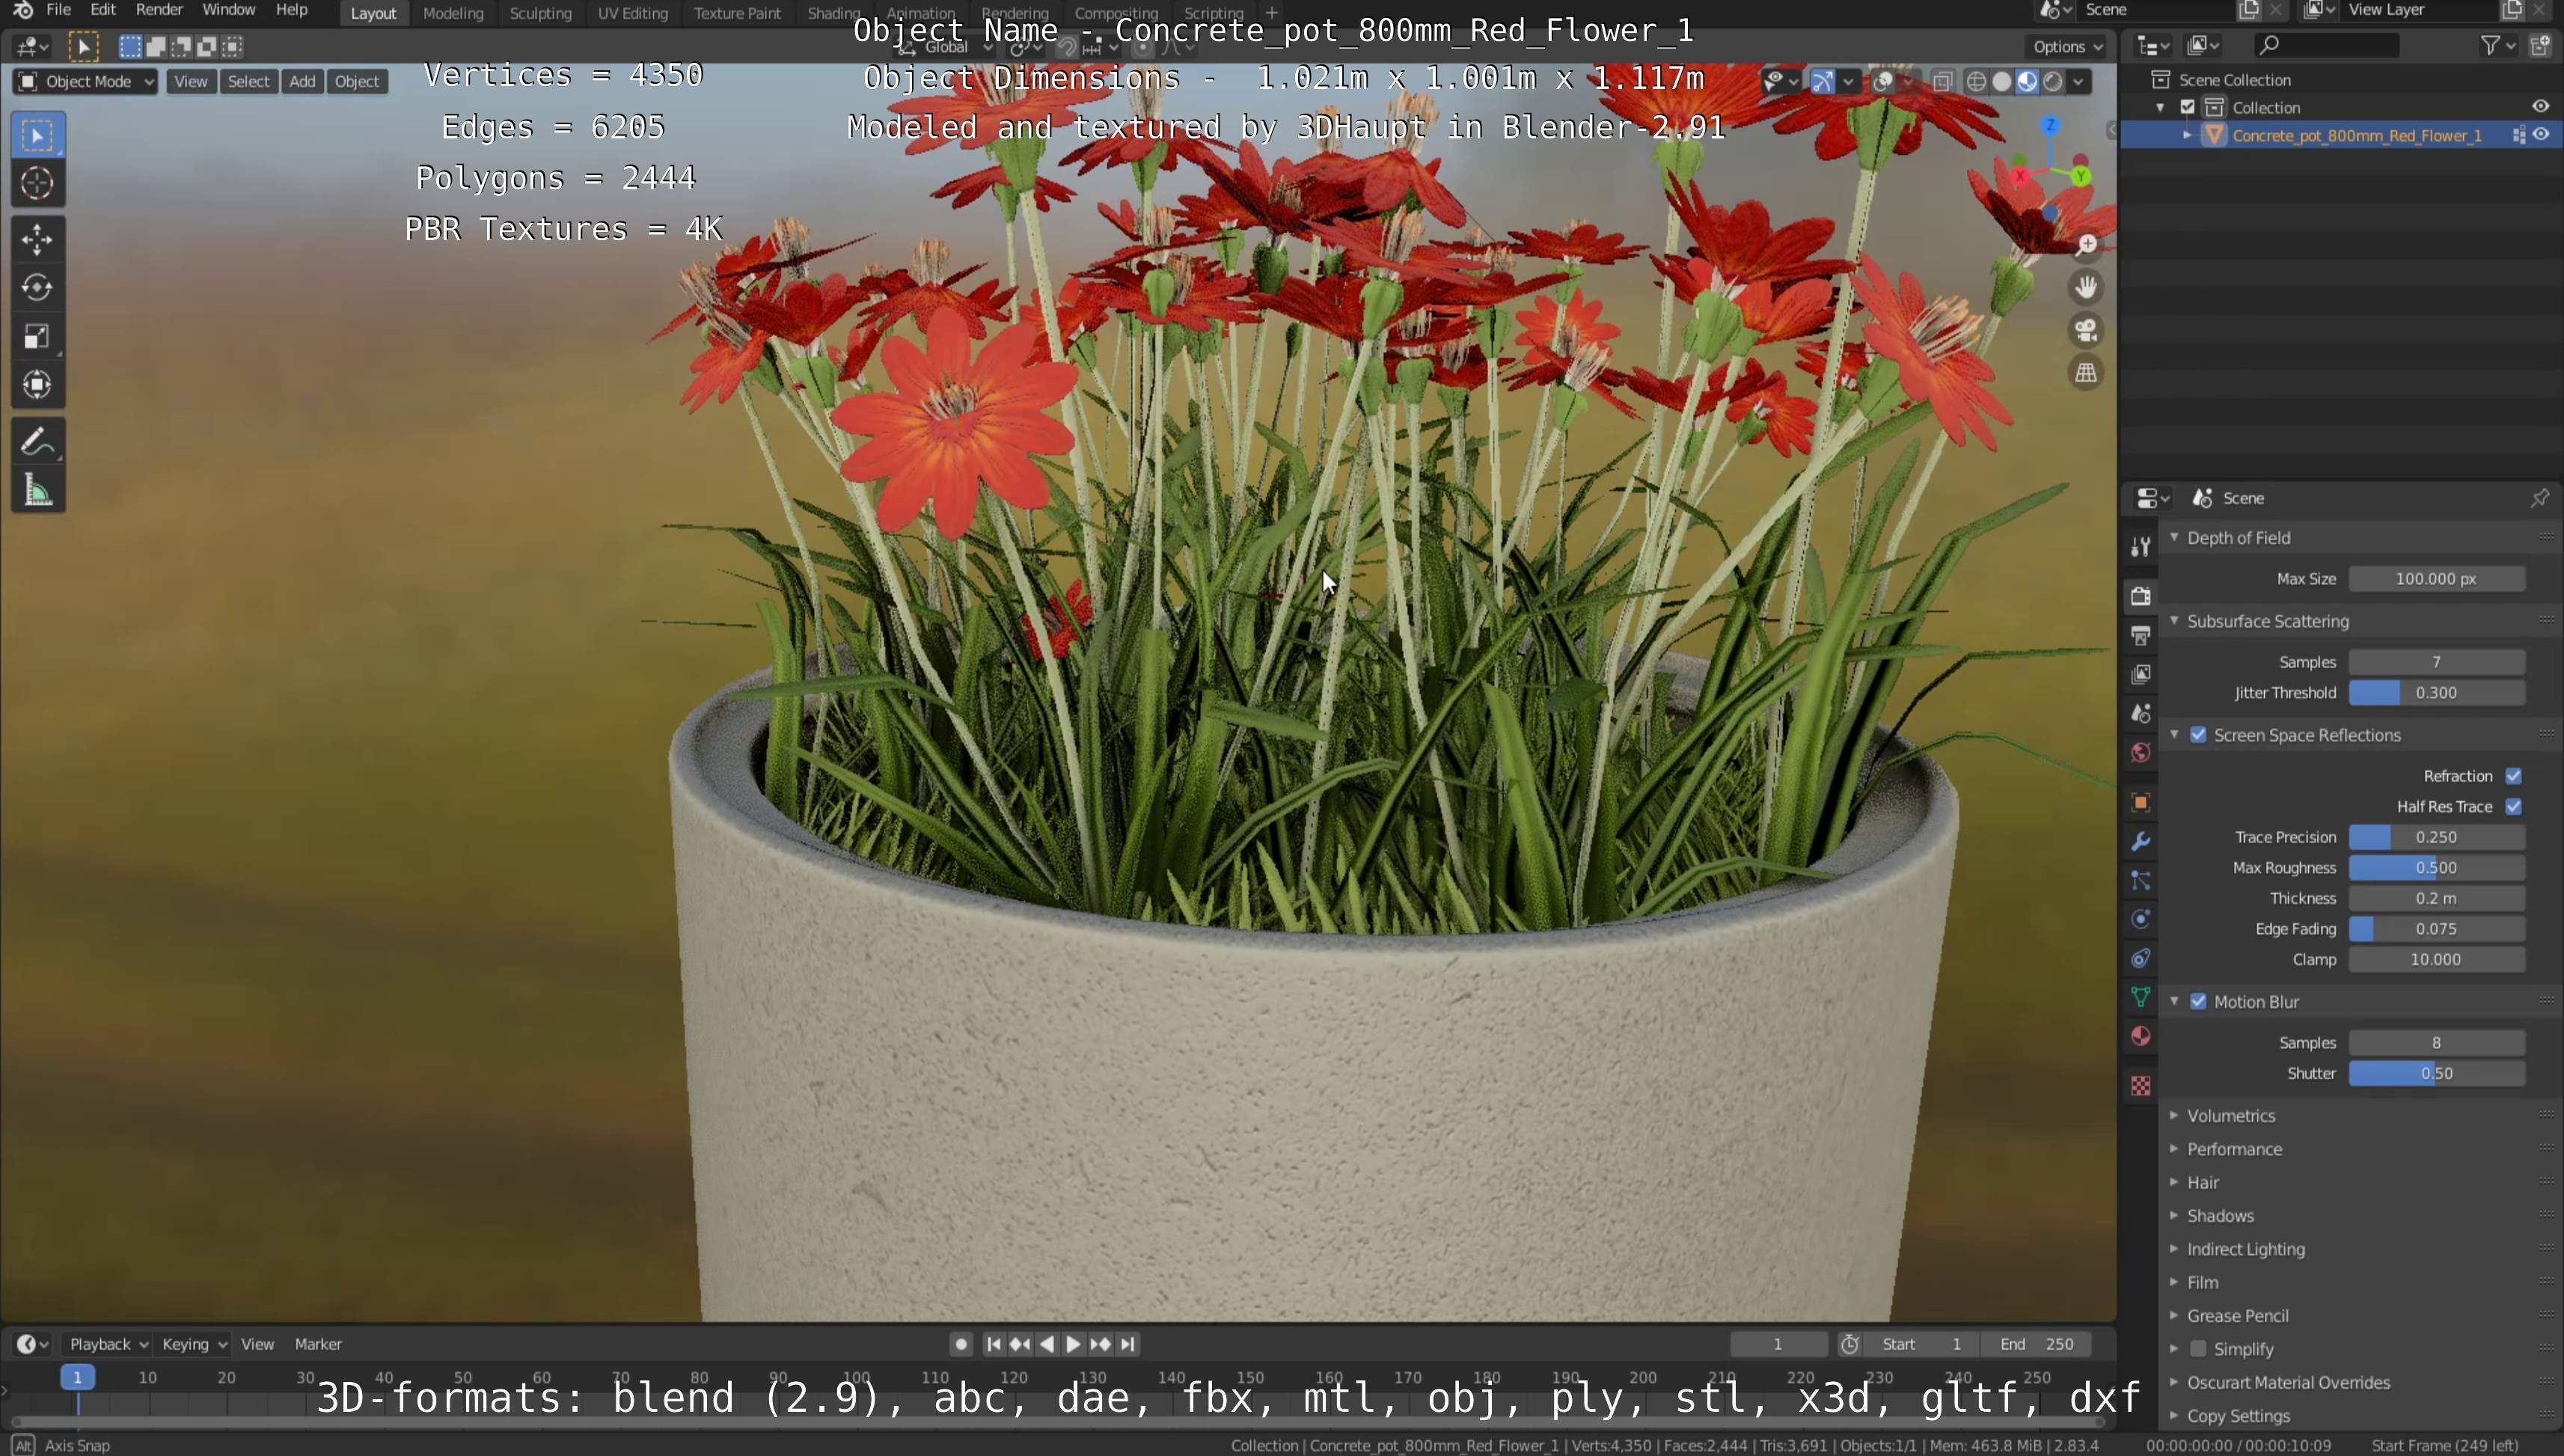The height and width of the screenshot is (1456, 2564).
Task: Open the Object Mode dropdown
Action: click(x=86, y=81)
